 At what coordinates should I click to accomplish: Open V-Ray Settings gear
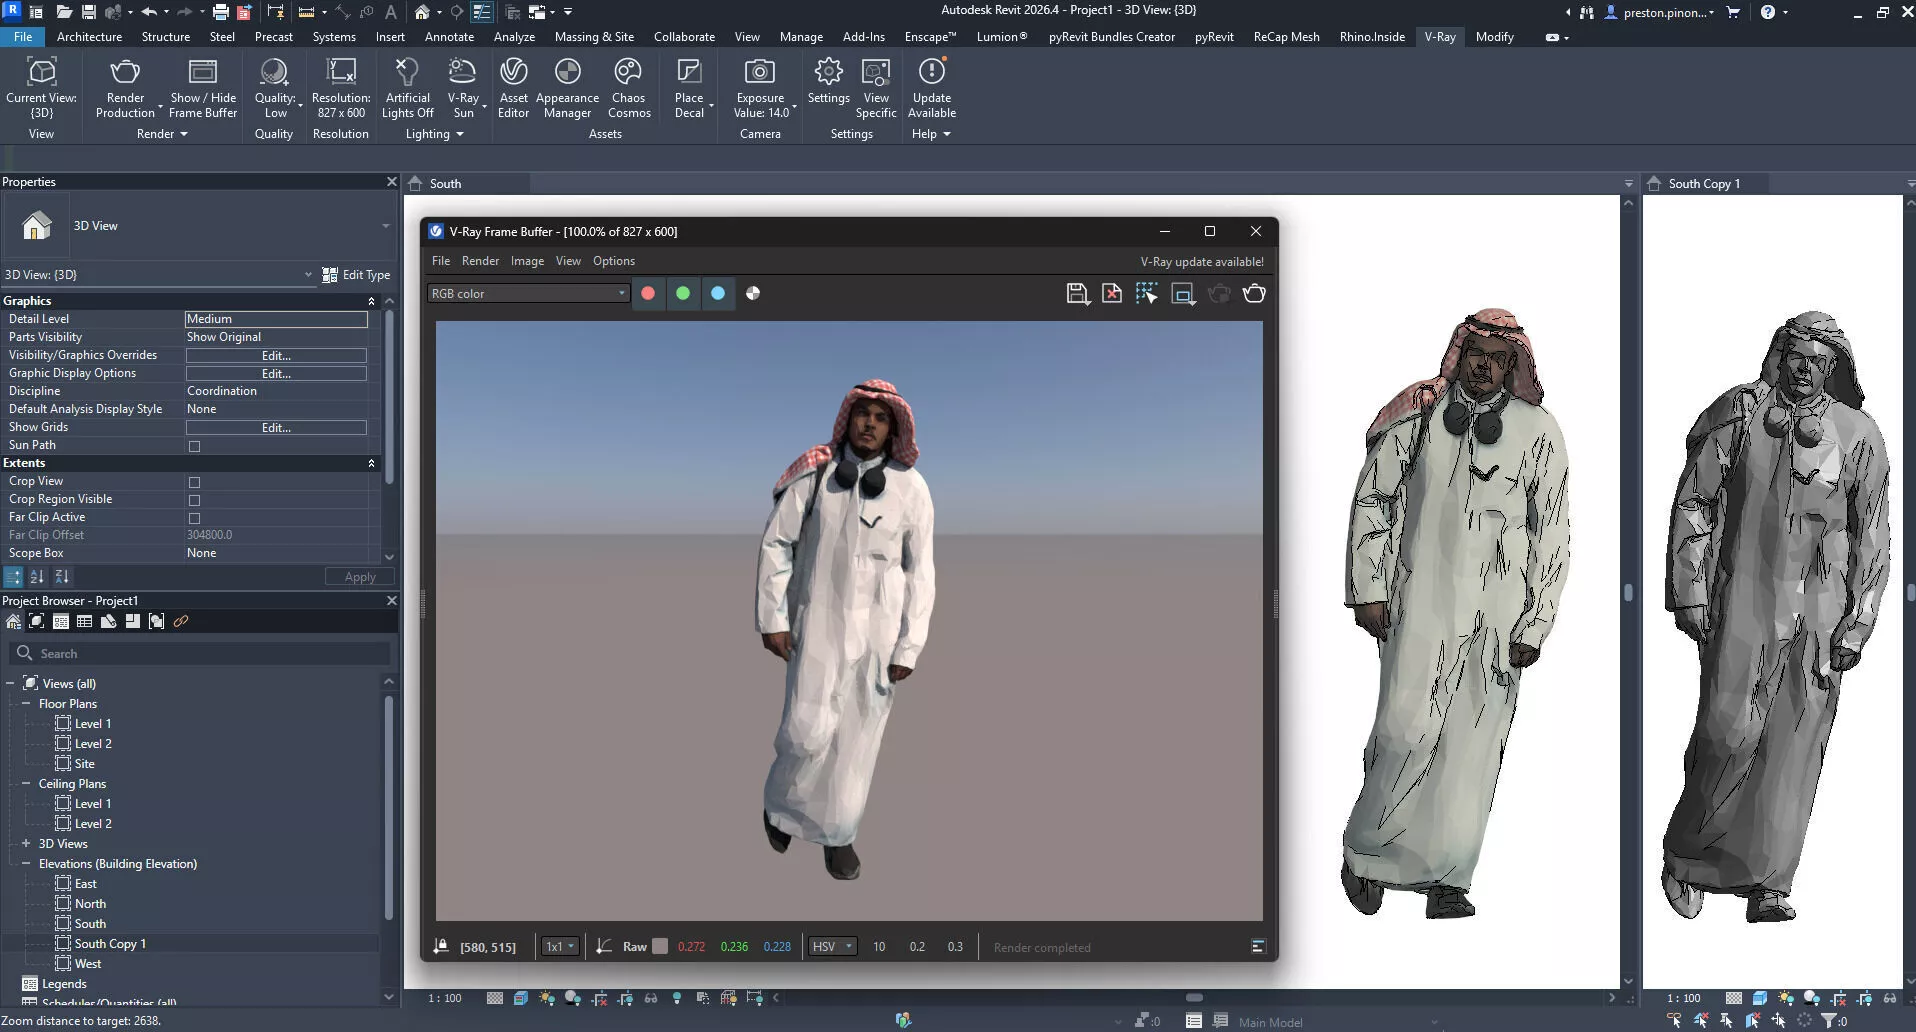point(828,72)
